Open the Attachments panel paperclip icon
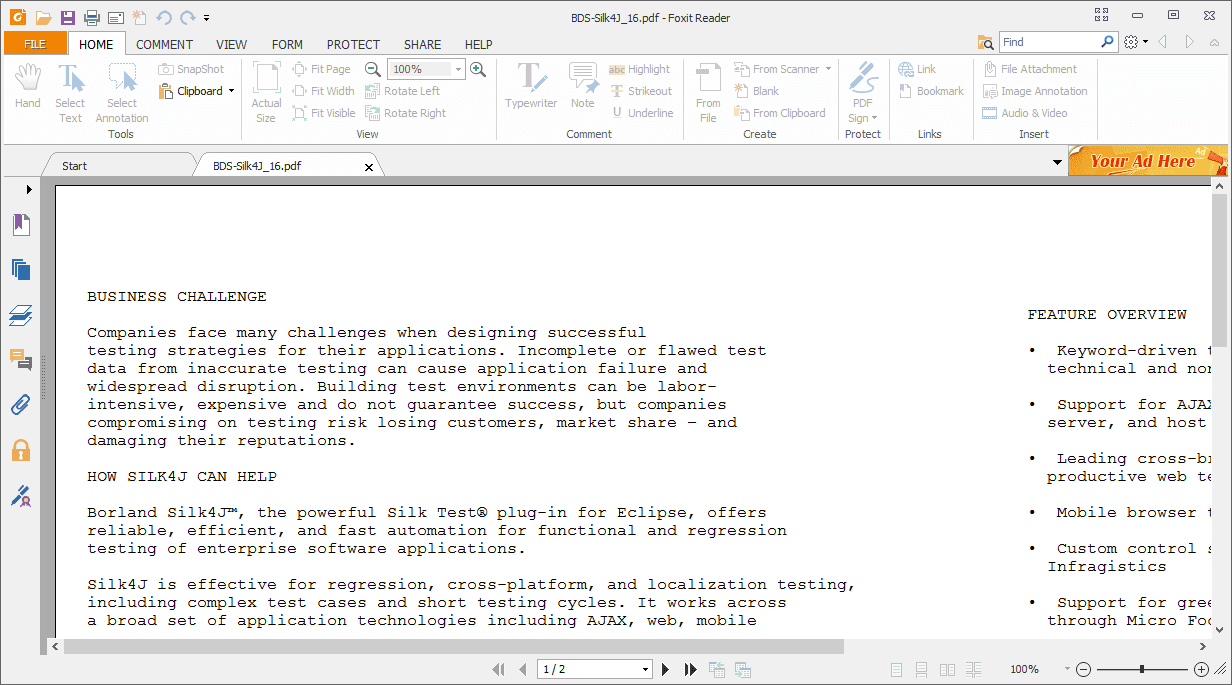Viewport: 1232px width, 685px height. 21,404
